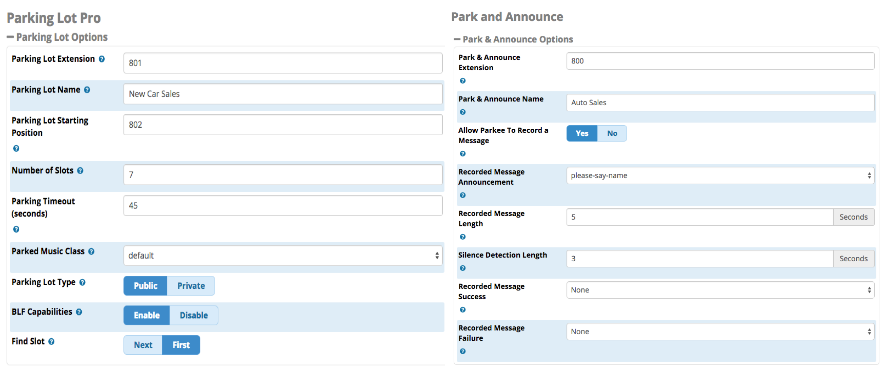Open help icon under Parking Timeout (seconds)
881x384 pixels.
[16, 229]
